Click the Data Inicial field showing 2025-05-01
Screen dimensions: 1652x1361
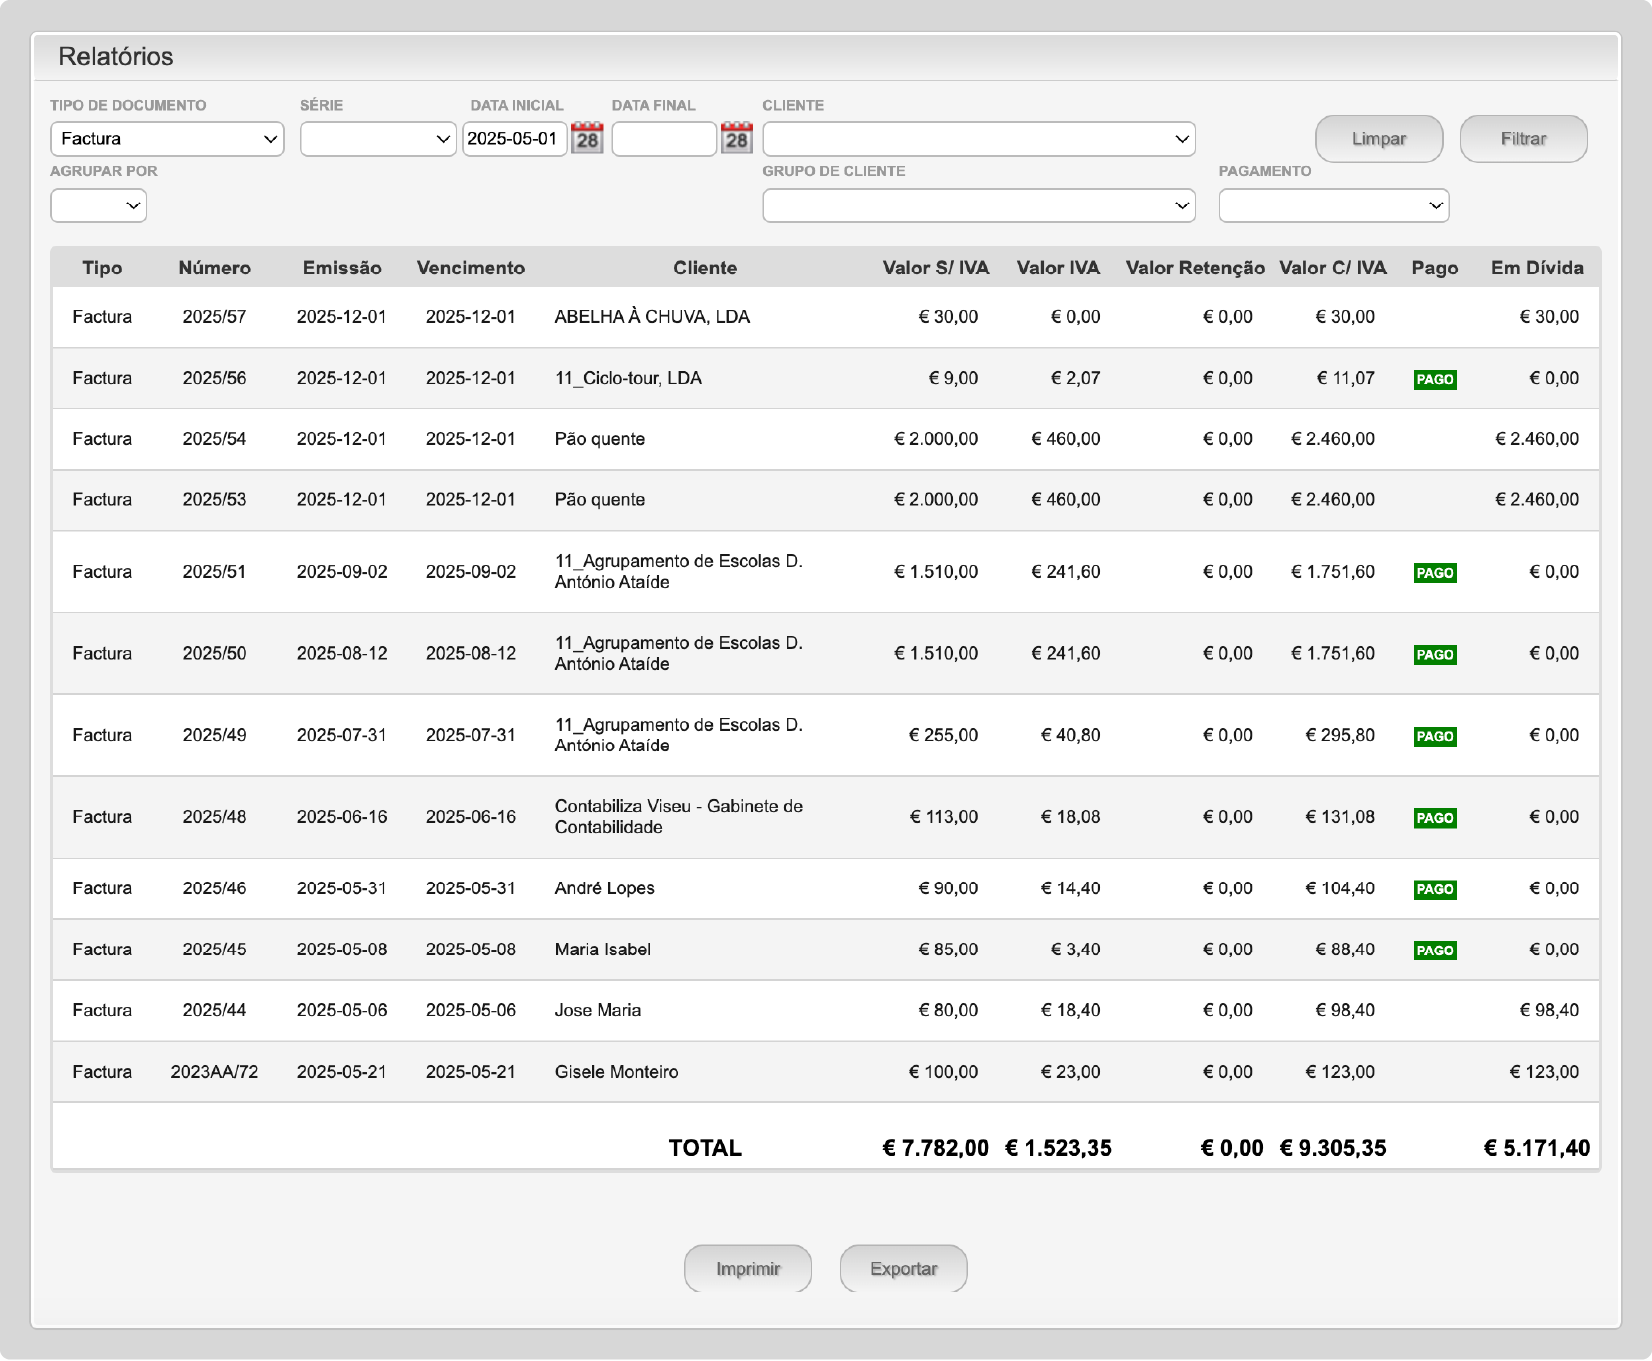[x=514, y=139]
